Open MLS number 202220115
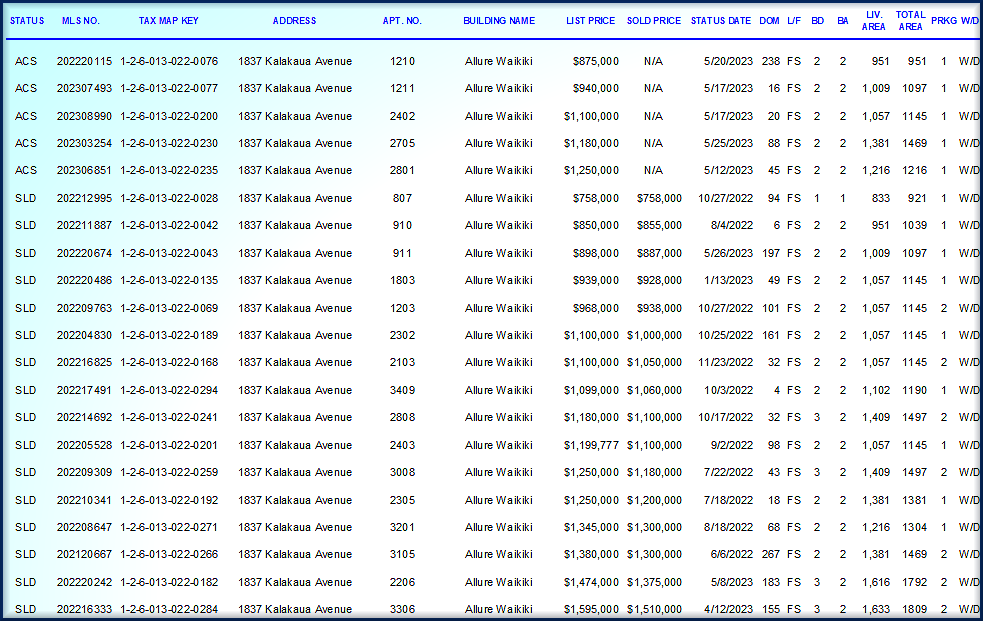 84,61
